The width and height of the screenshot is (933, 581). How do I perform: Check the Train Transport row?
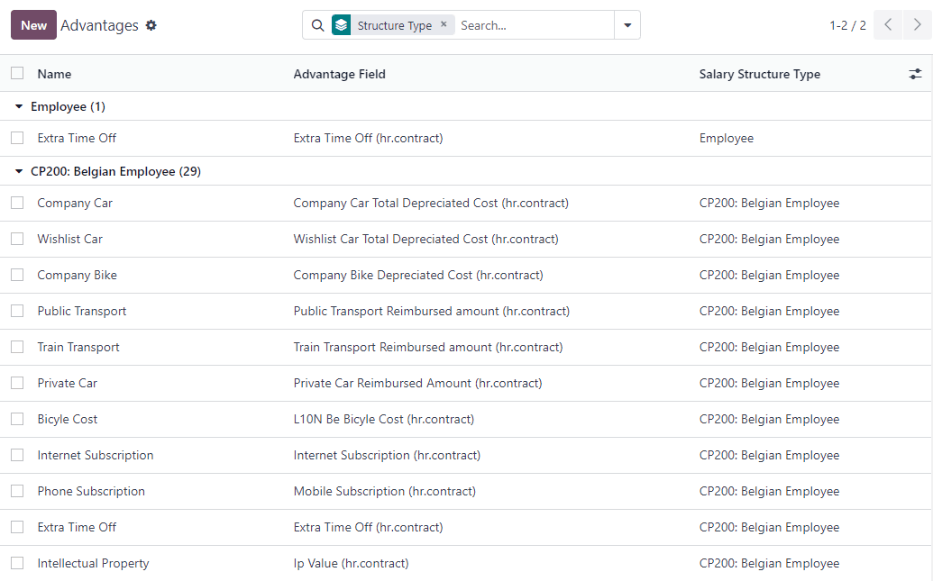17,347
